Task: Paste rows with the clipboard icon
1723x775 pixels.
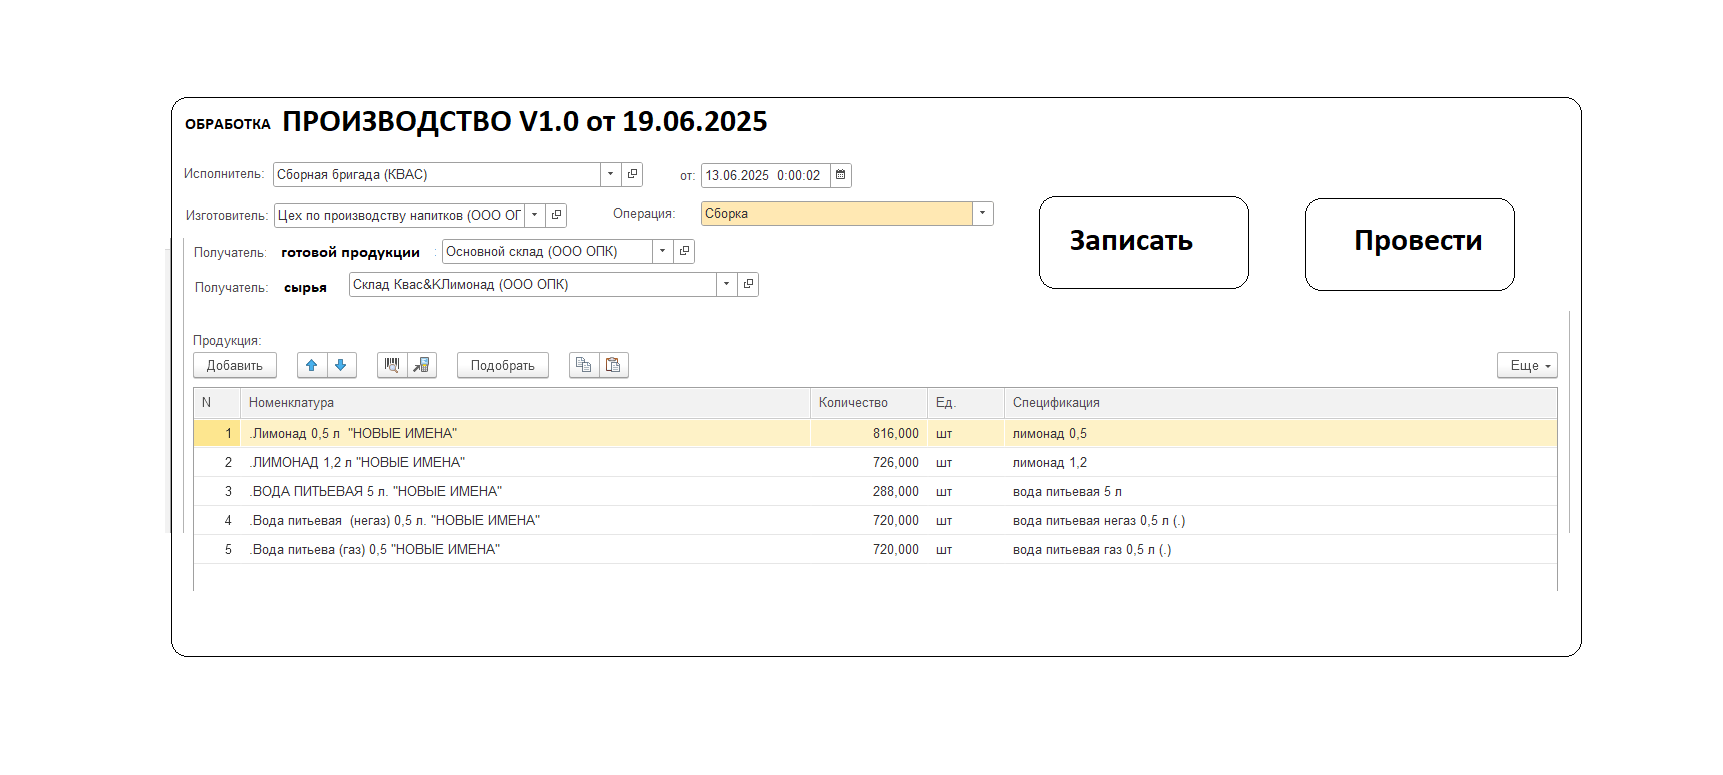Action: pos(613,366)
